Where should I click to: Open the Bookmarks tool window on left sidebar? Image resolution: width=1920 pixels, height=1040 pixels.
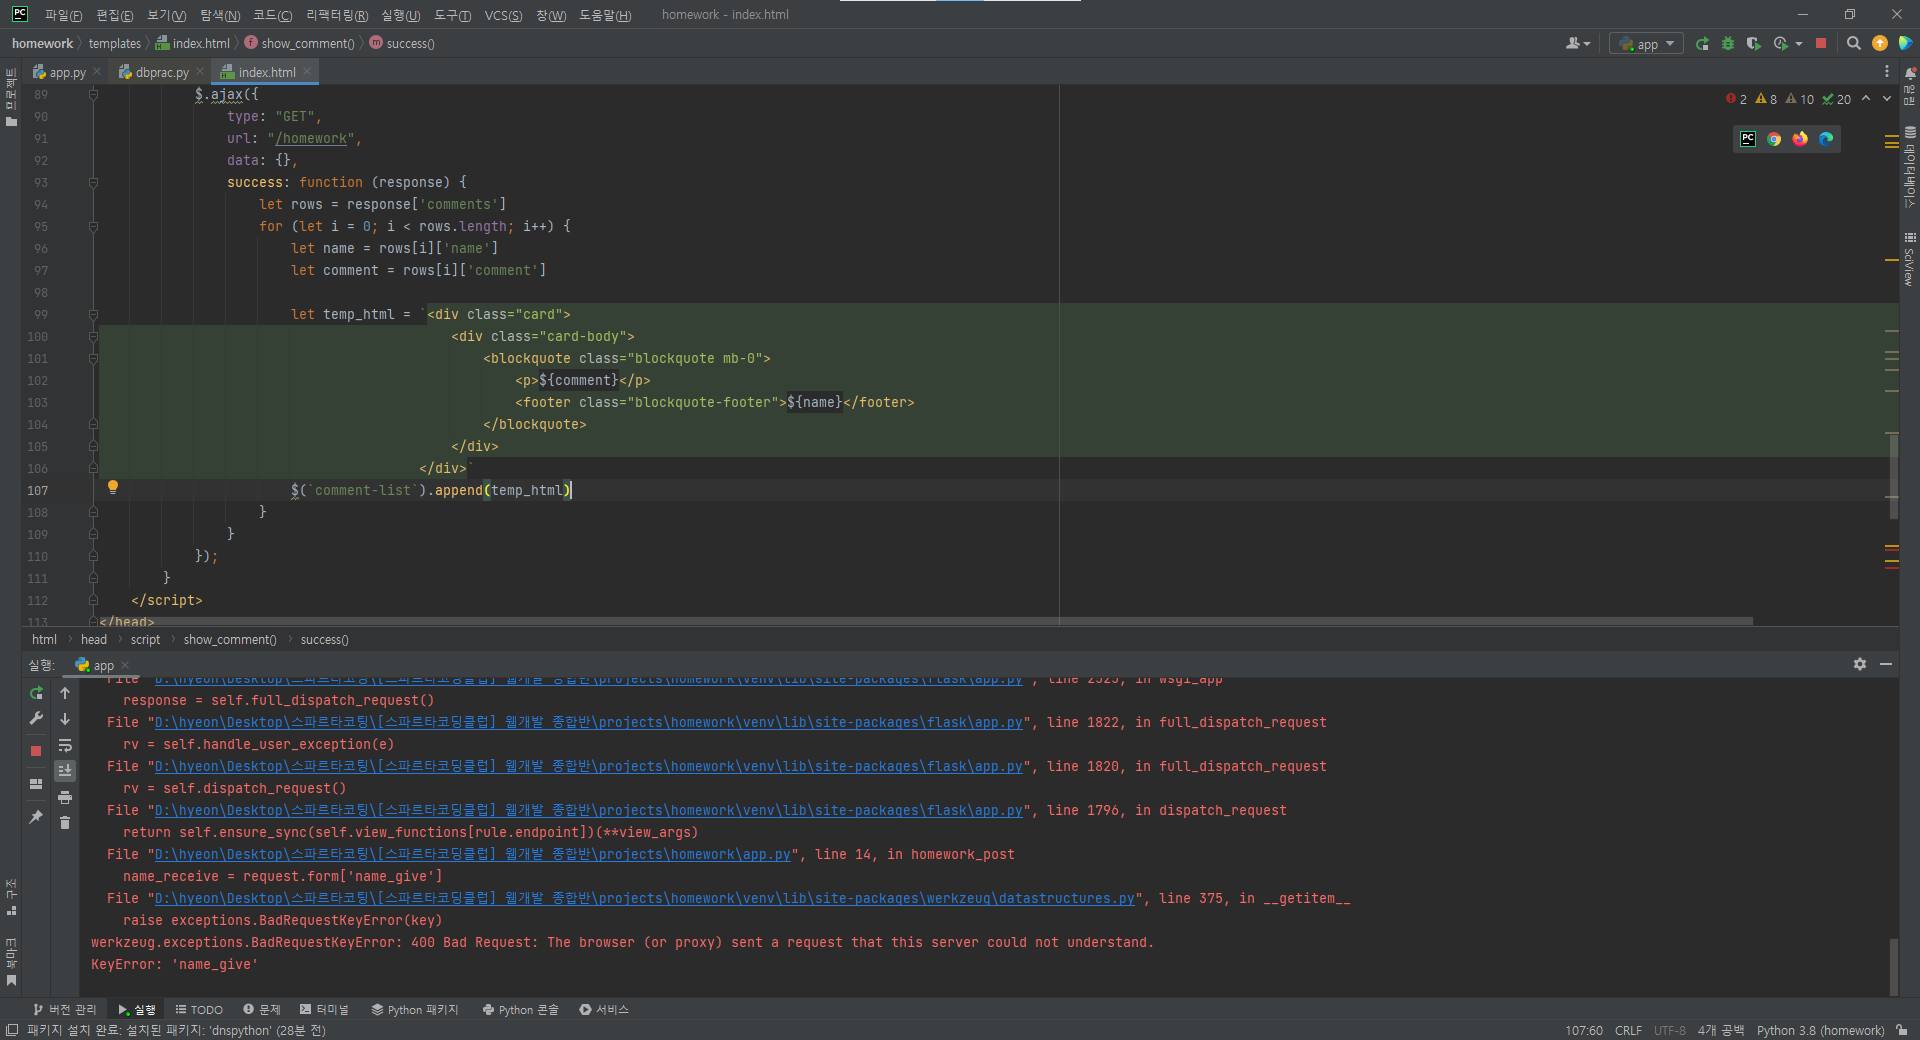[x=11, y=962]
